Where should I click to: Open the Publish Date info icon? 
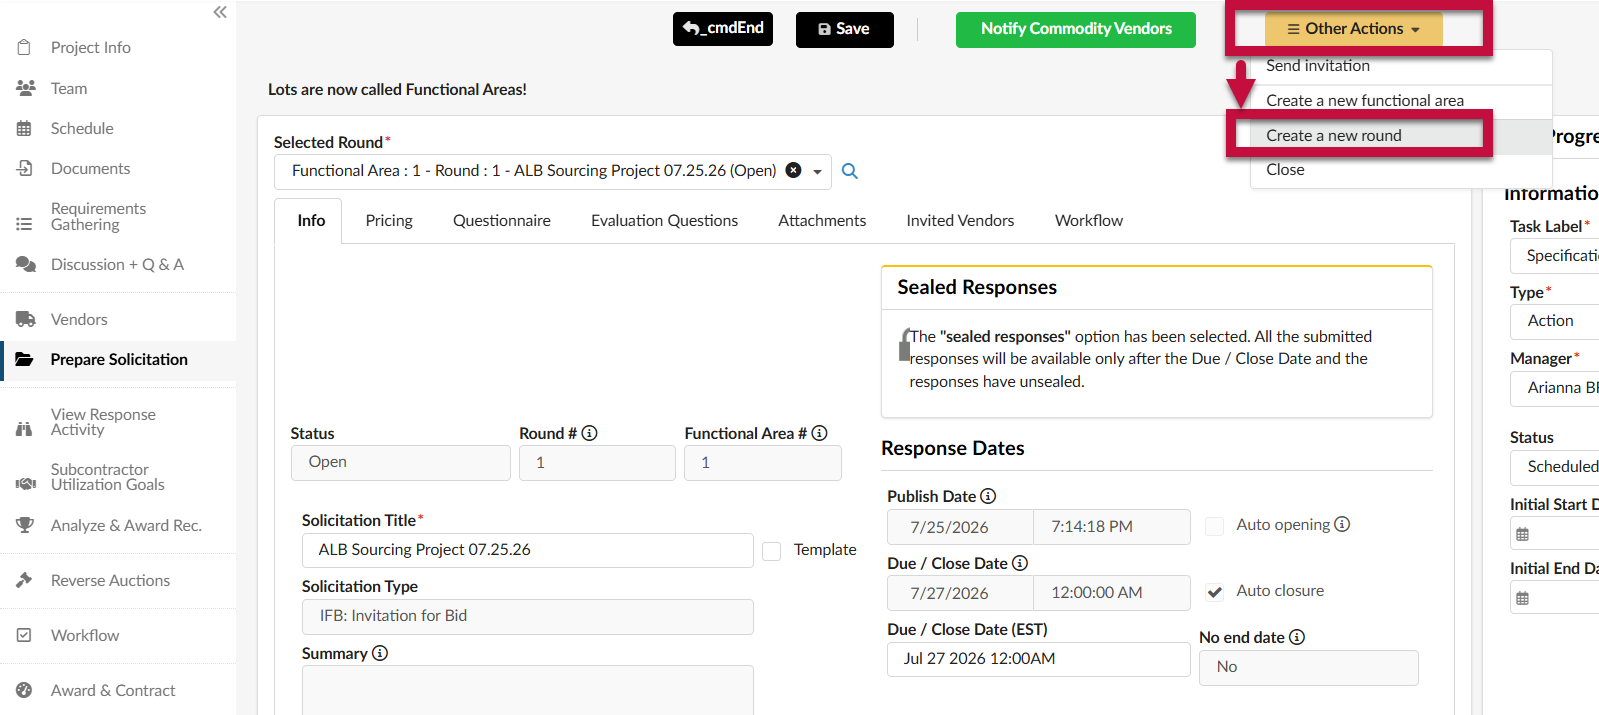988,496
